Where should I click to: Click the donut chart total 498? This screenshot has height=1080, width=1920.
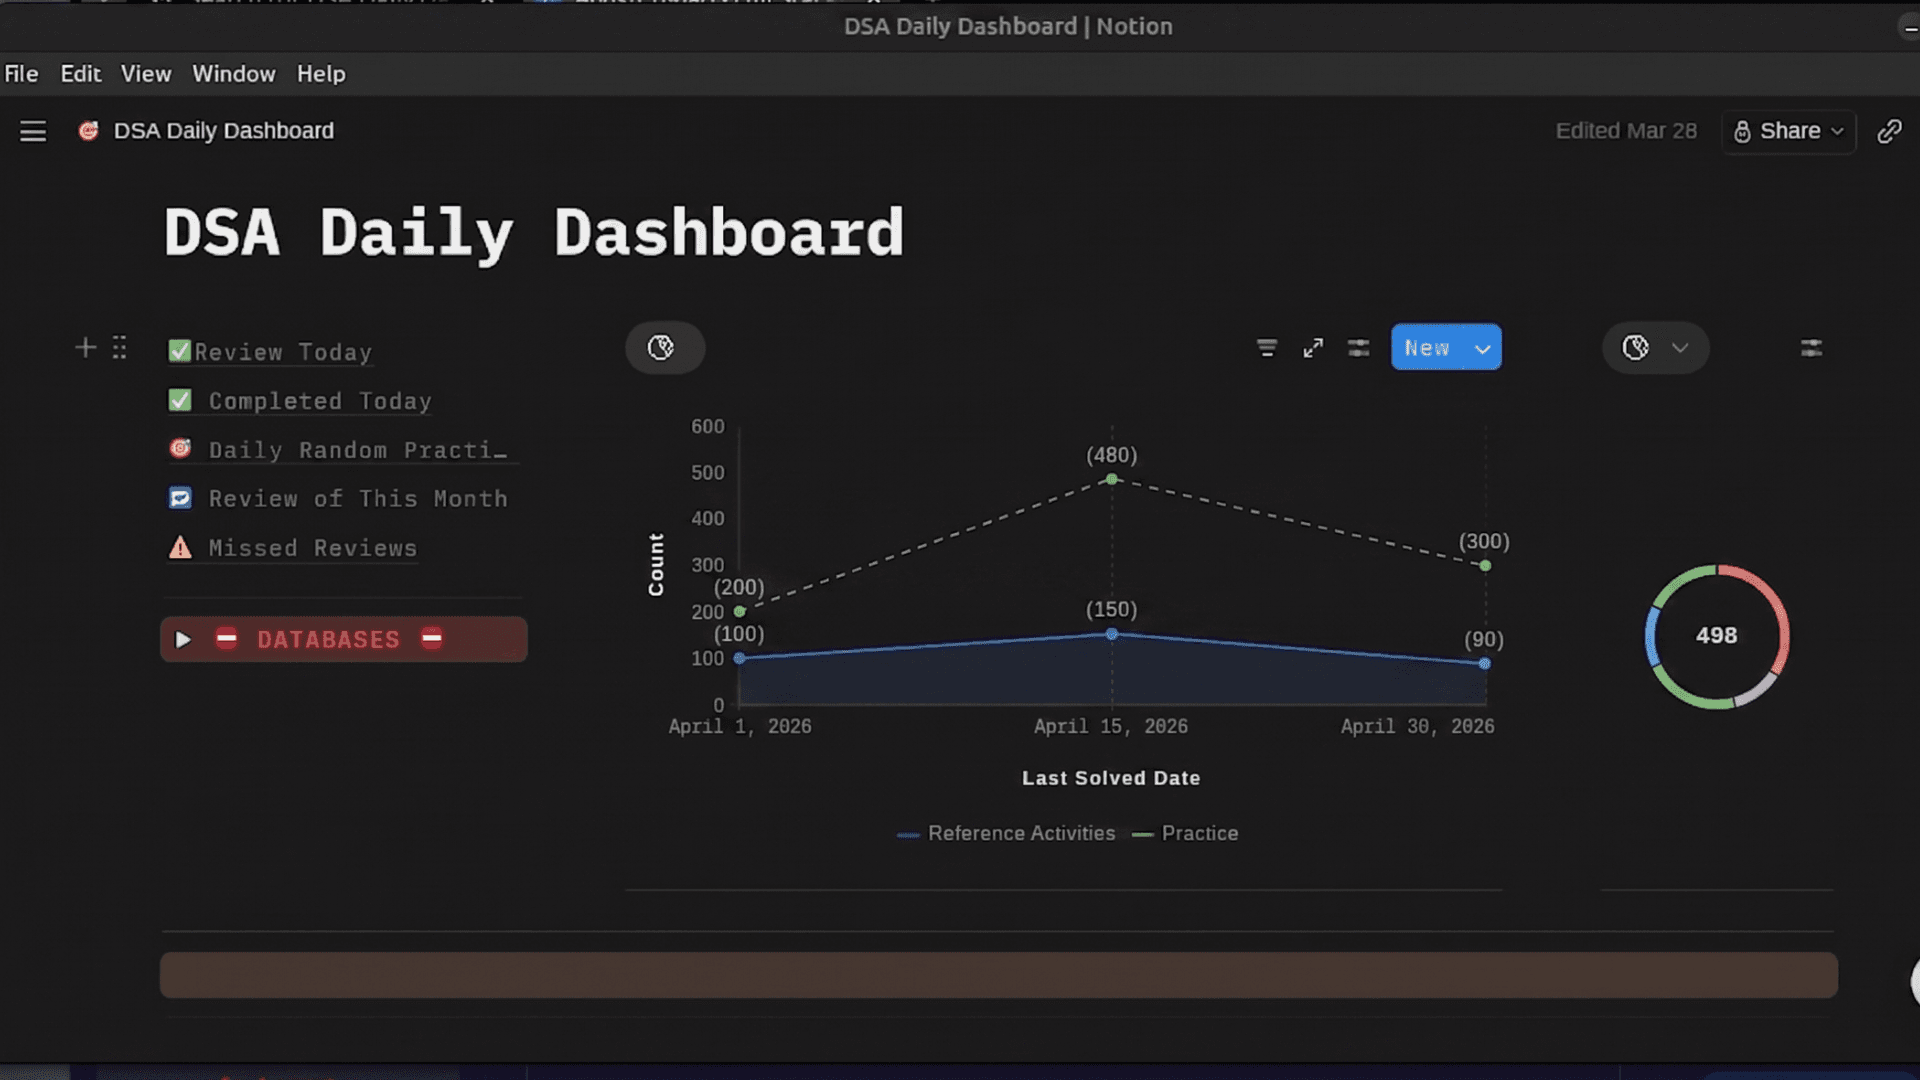[x=1717, y=636]
